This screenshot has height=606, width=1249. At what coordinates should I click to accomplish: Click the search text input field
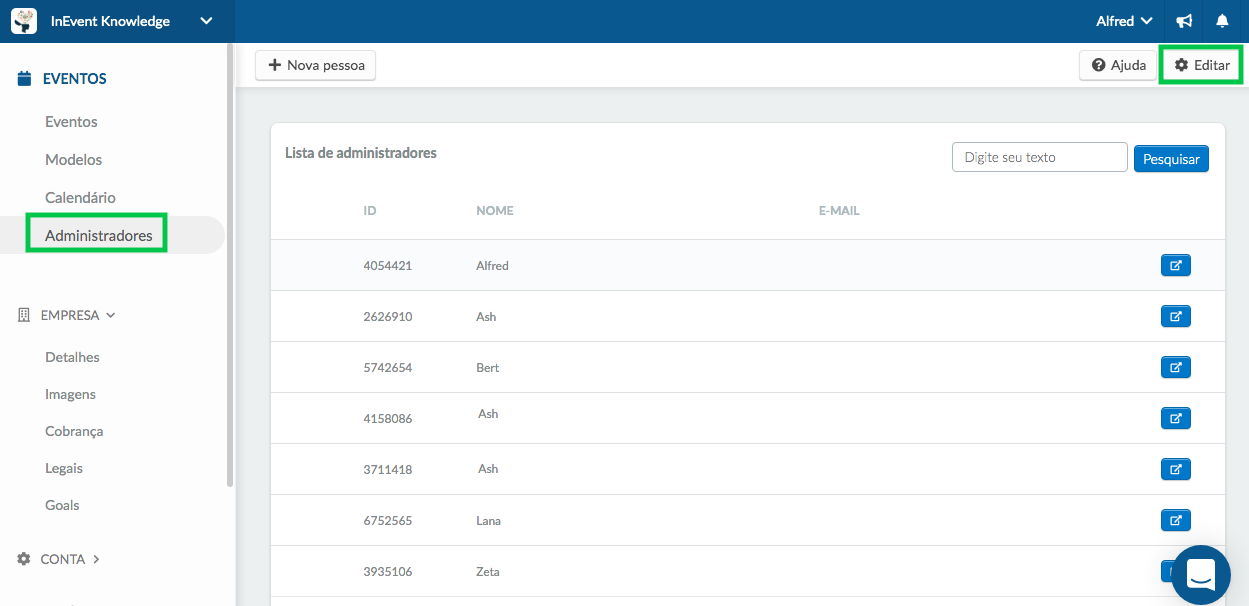tap(1040, 157)
